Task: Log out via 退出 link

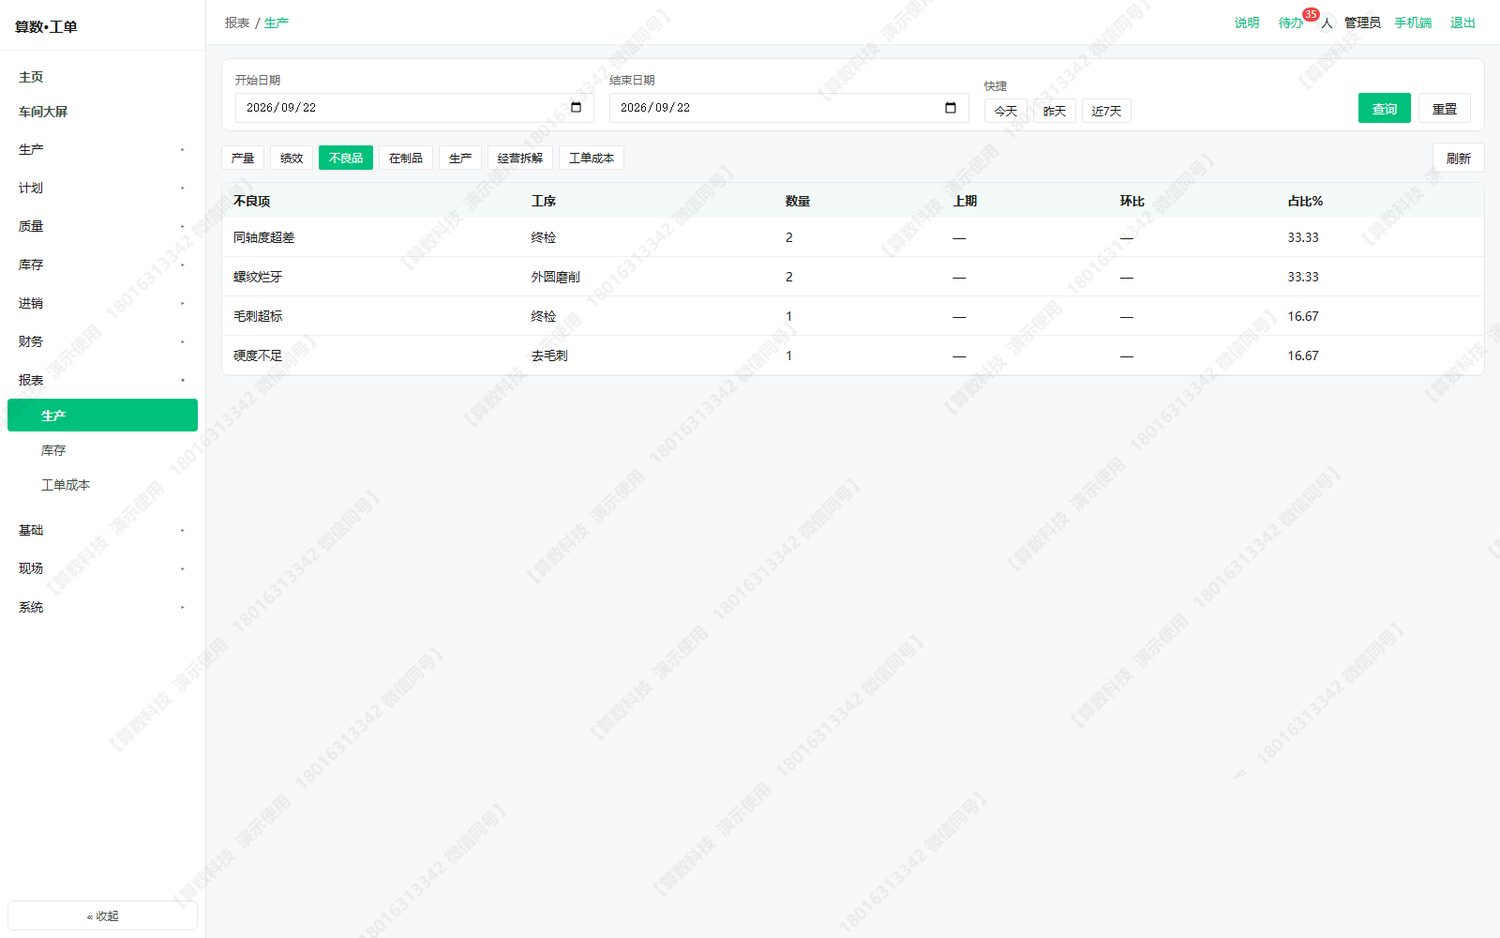Action: click(x=1463, y=23)
